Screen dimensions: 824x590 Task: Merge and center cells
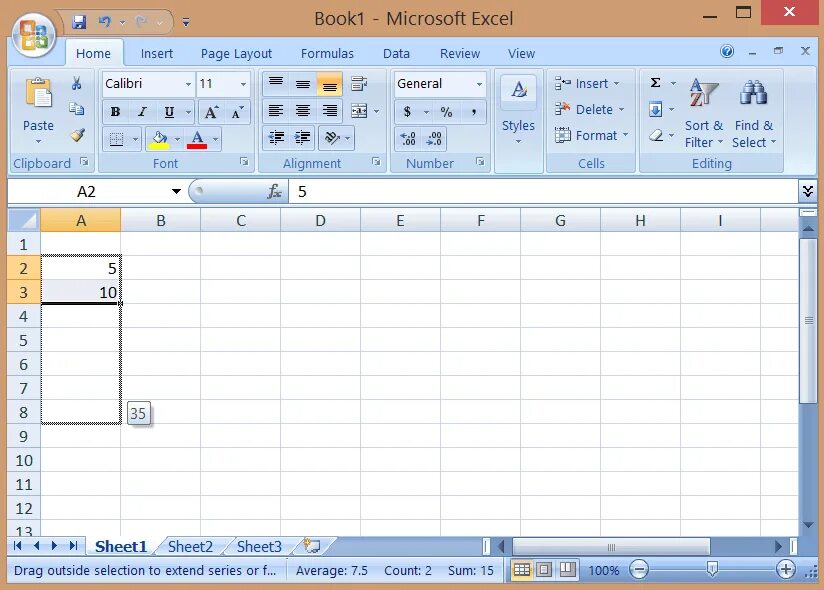click(359, 111)
